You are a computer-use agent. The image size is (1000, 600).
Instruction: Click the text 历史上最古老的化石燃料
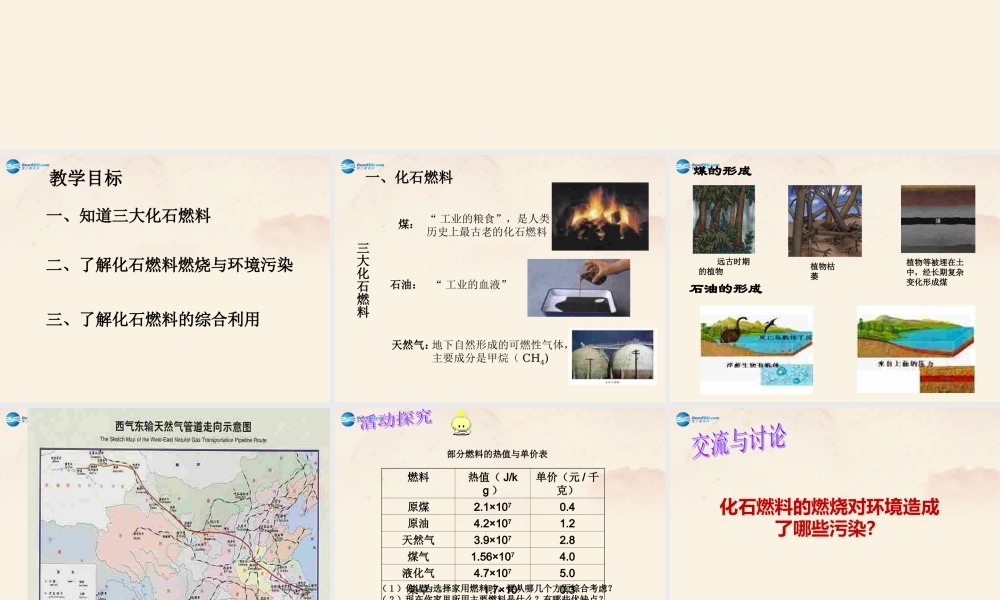point(487,232)
